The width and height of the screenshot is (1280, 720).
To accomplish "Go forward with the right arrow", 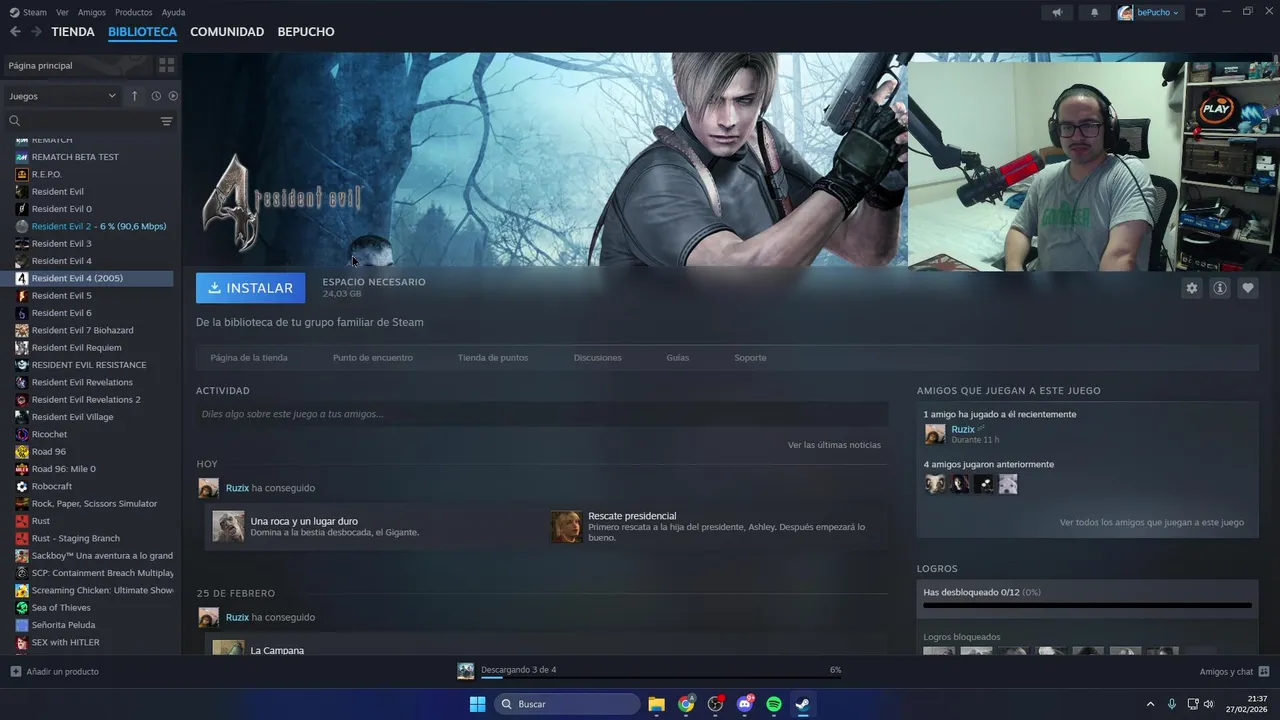I will coord(36,32).
